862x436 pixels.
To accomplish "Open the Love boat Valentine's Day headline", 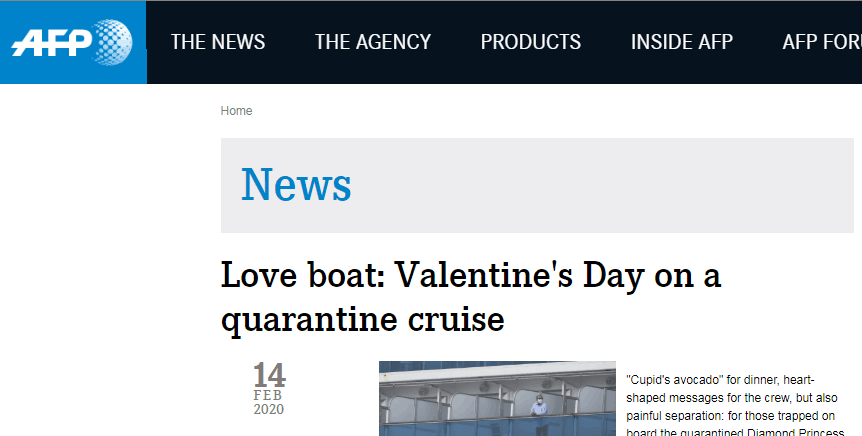I will click(x=471, y=297).
